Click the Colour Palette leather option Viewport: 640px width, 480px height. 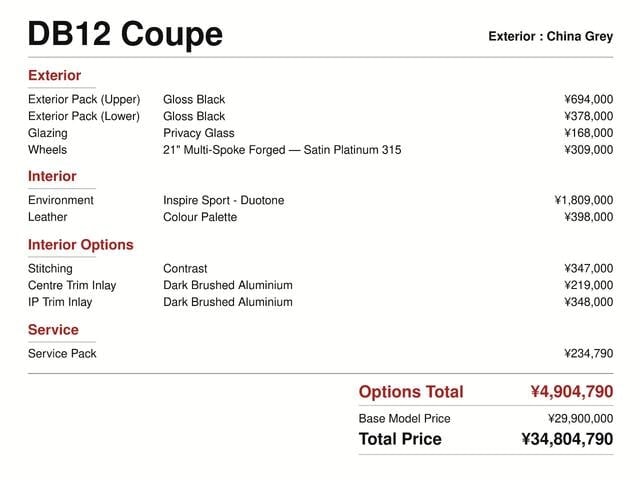coord(200,217)
